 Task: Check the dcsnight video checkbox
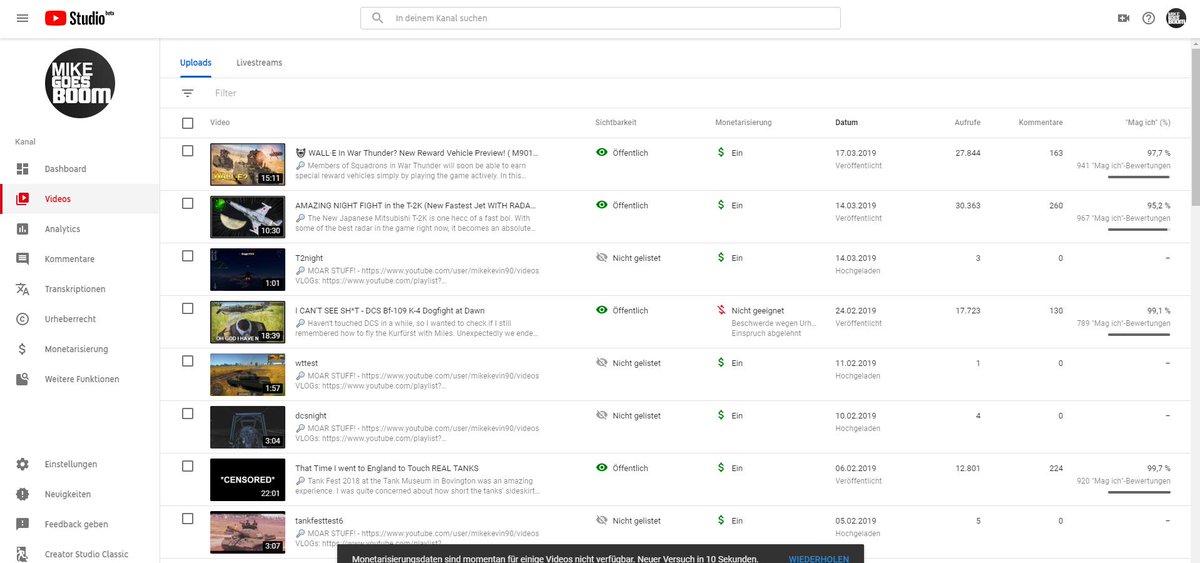coord(187,413)
